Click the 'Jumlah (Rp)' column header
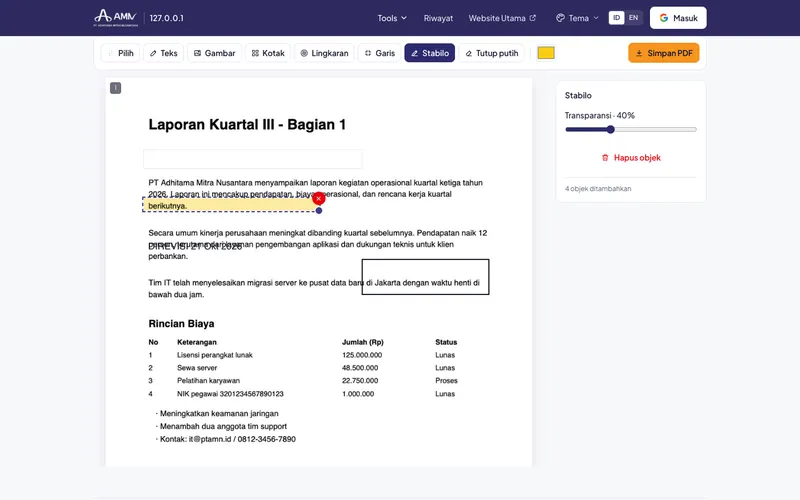Image resolution: width=800 pixels, height=500 pixels. coord(362,342)
